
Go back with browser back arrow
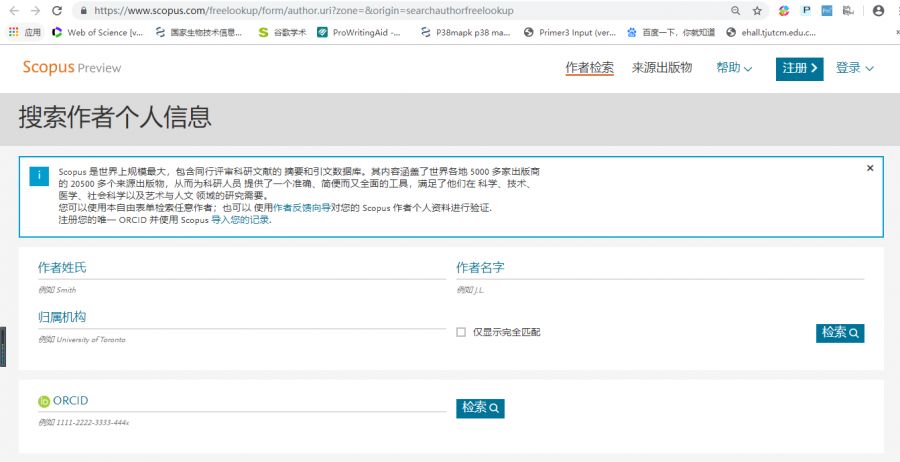click(x=14, y=10)
